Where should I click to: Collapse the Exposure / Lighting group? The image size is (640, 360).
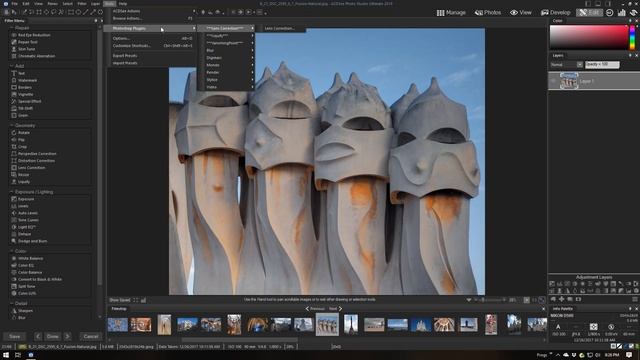(x=11, y=192)
